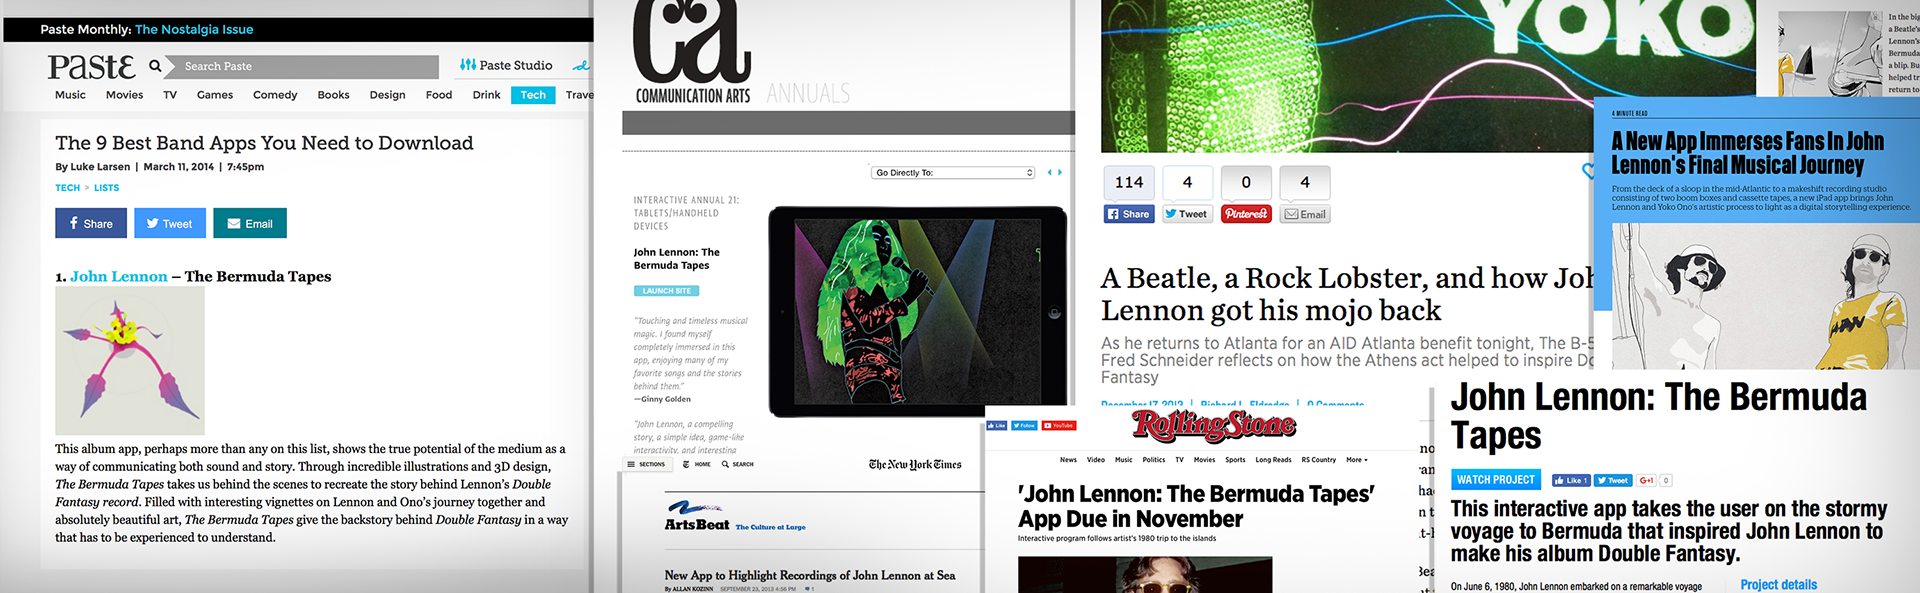Click the NYT Search magnifier
Viewport: 1920px width, 593px height.
coord(738,464)
